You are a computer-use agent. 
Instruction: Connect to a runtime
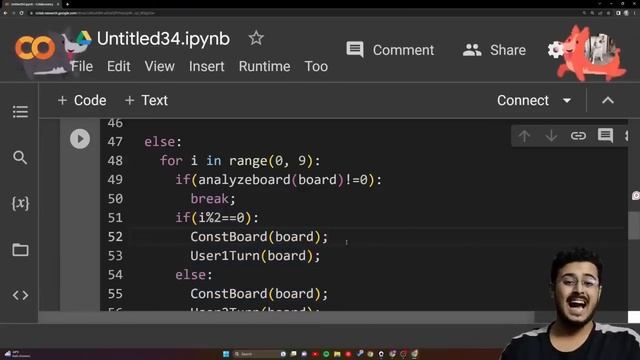[x=523, y=100]
